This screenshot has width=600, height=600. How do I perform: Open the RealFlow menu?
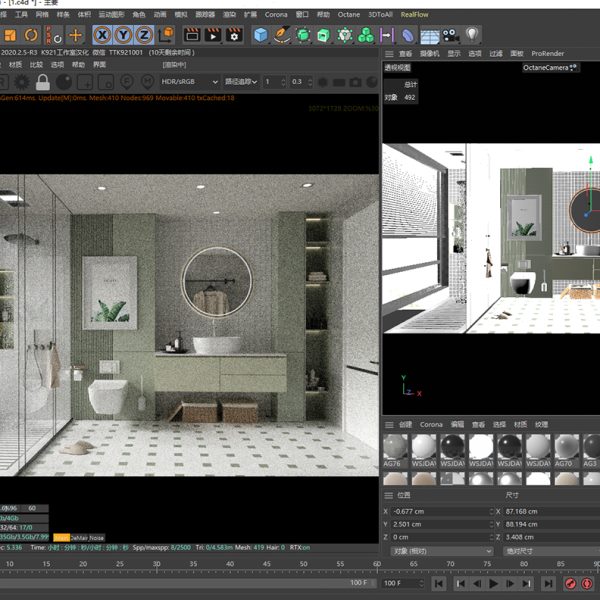(414, 15)
